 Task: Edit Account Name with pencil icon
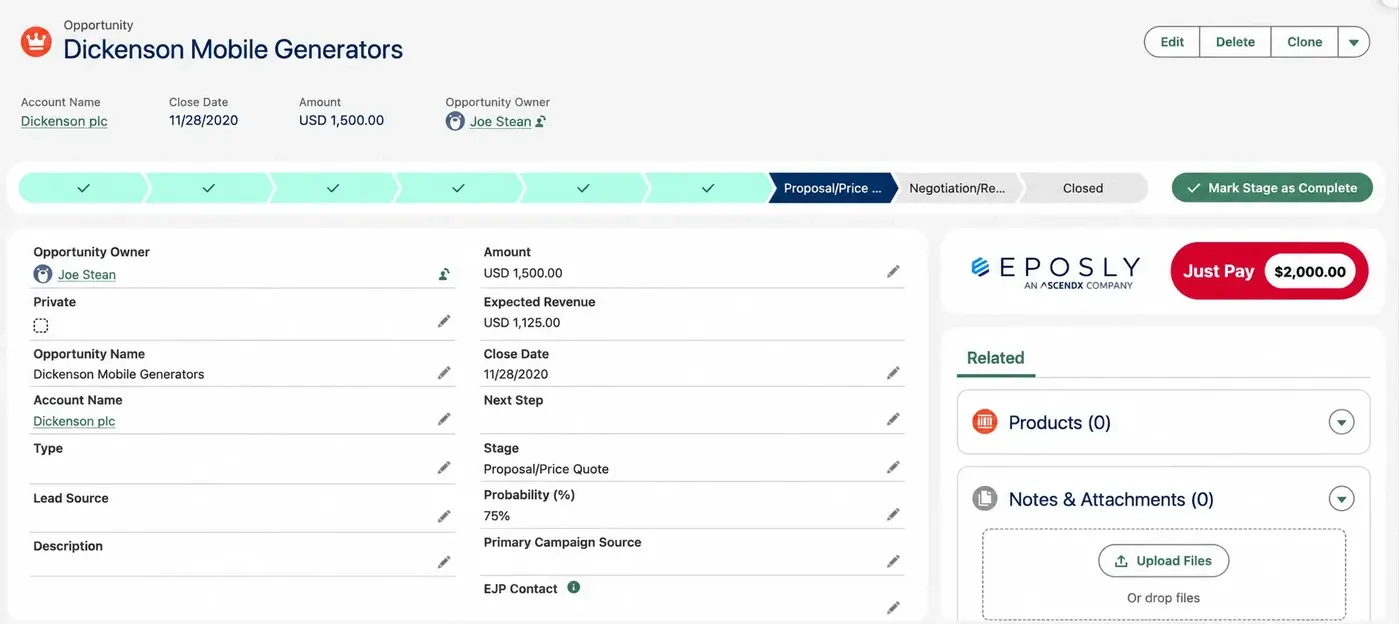(444, 419)
